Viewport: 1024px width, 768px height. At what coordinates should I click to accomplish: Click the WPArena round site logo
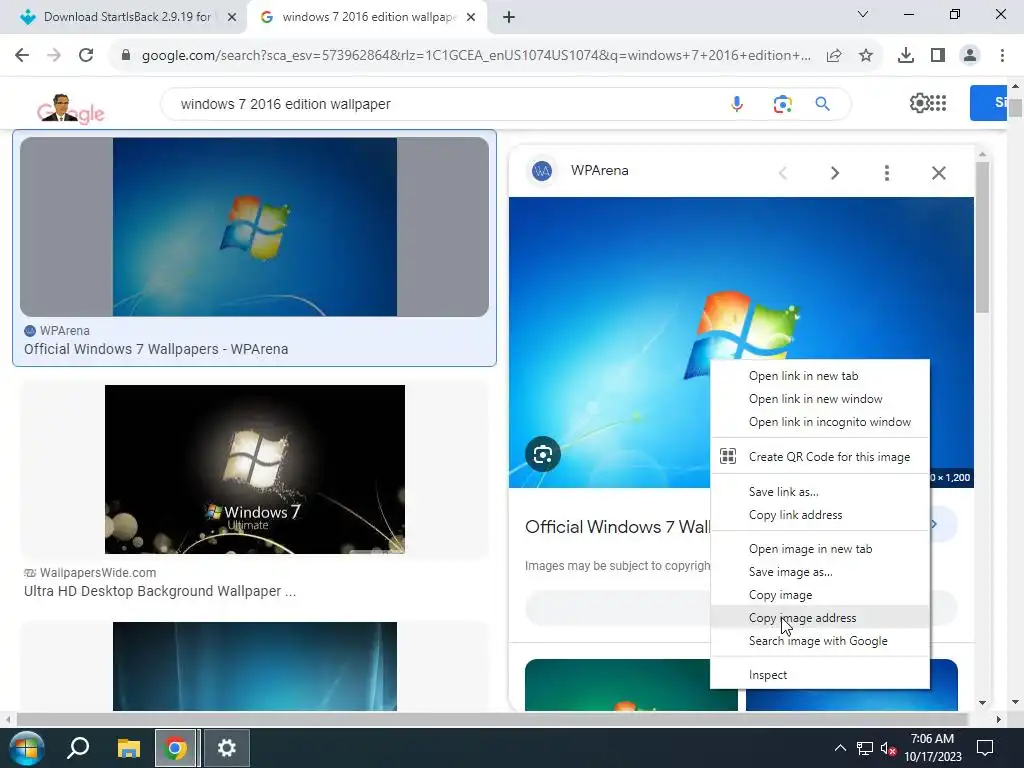tap(542, 171)
